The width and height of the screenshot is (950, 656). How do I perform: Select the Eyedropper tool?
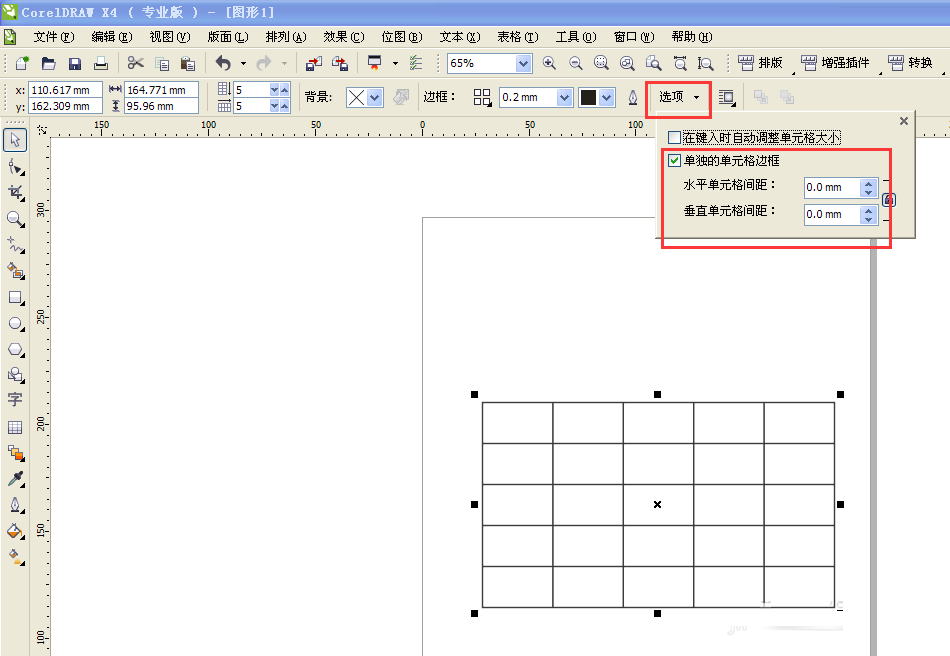(15, 478)
